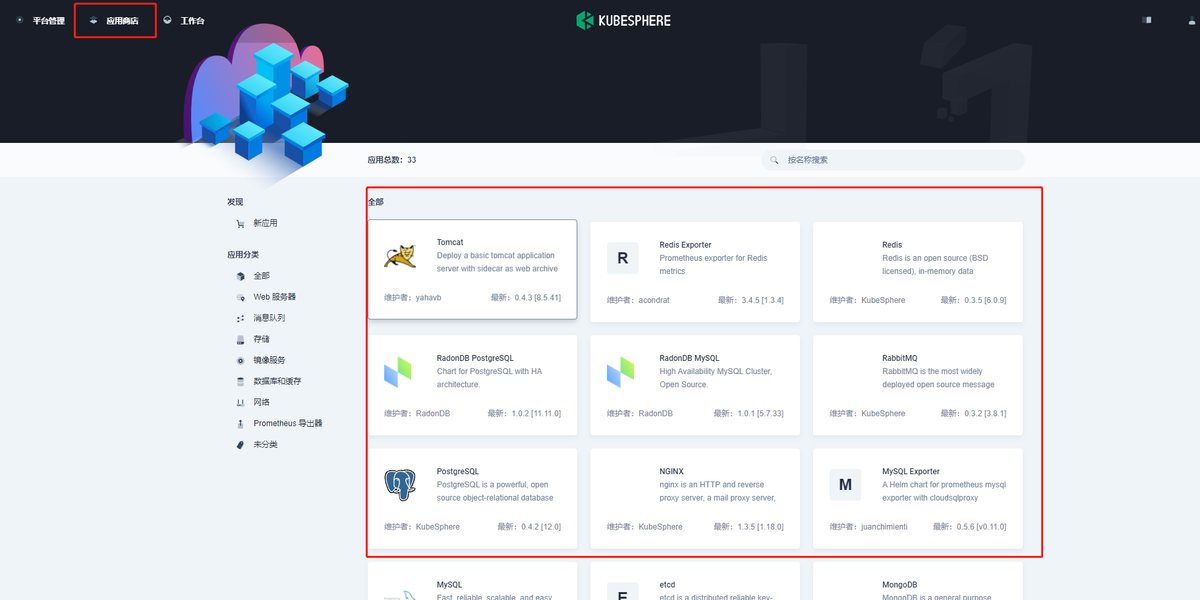Open the 工作台 menu

tap(184, 20)
